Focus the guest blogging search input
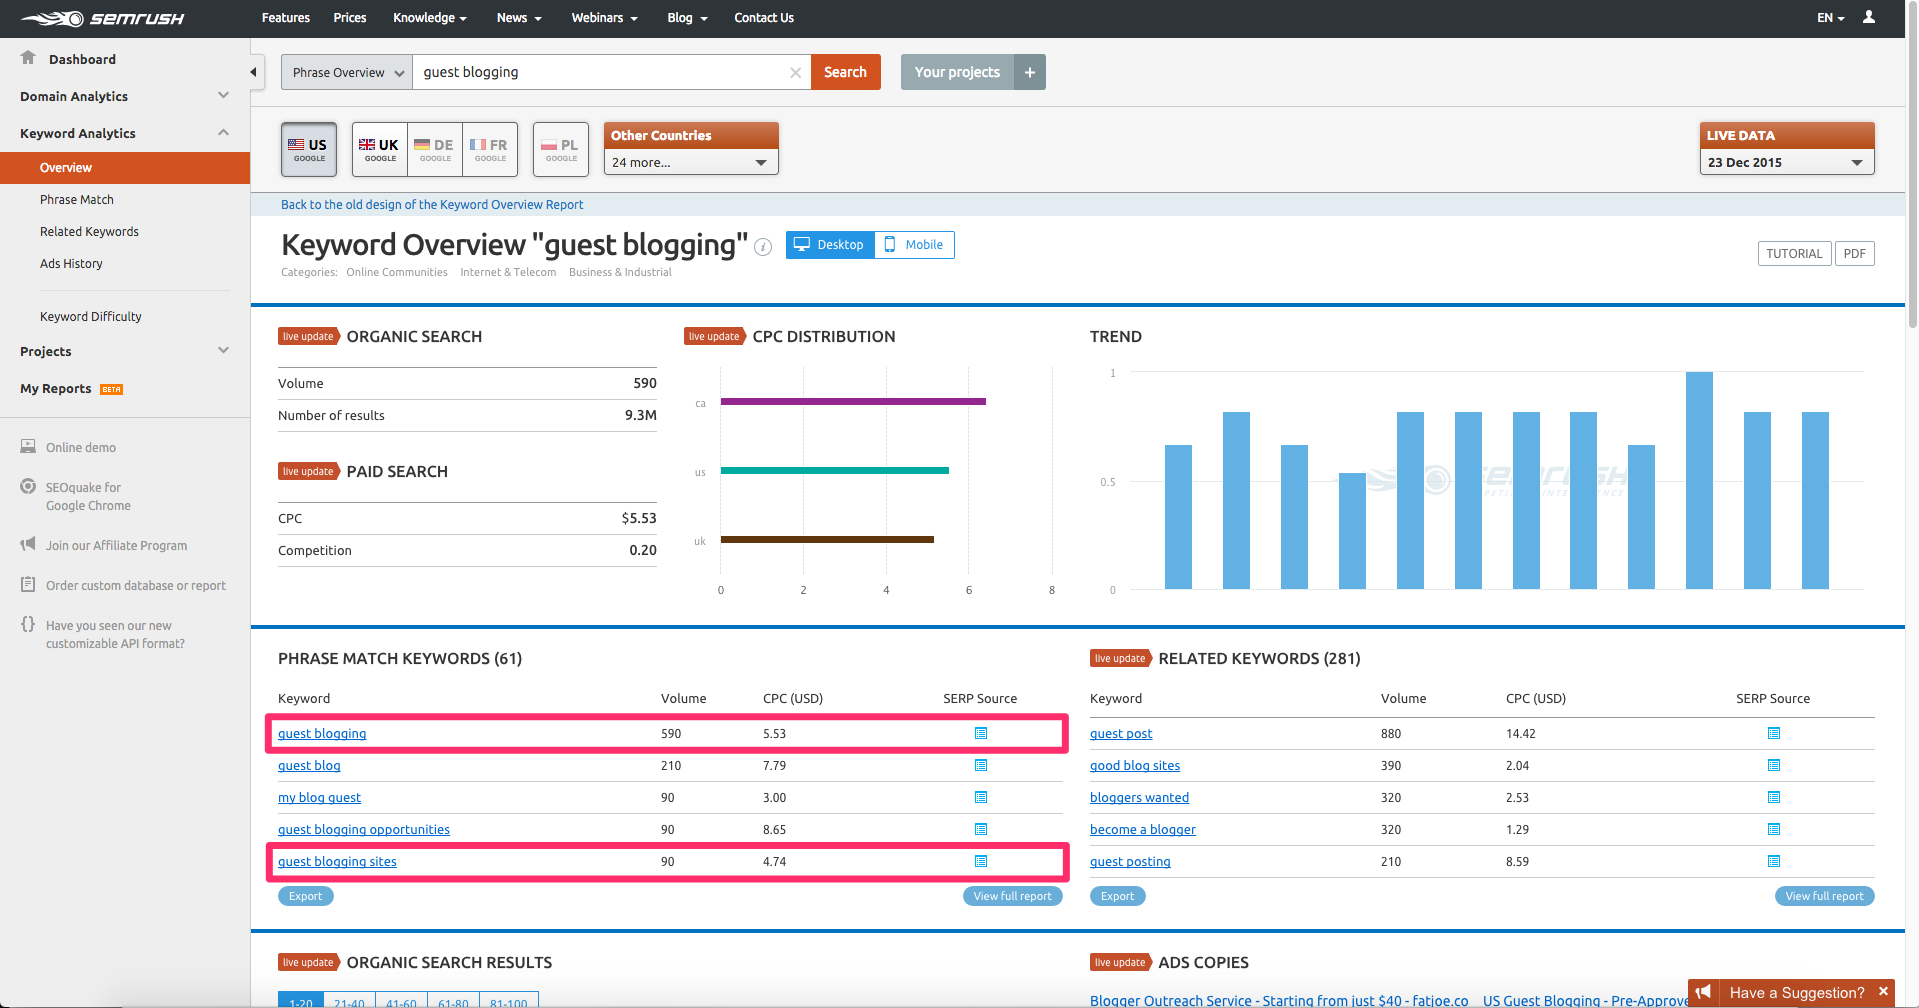 (x=600, y=72)
